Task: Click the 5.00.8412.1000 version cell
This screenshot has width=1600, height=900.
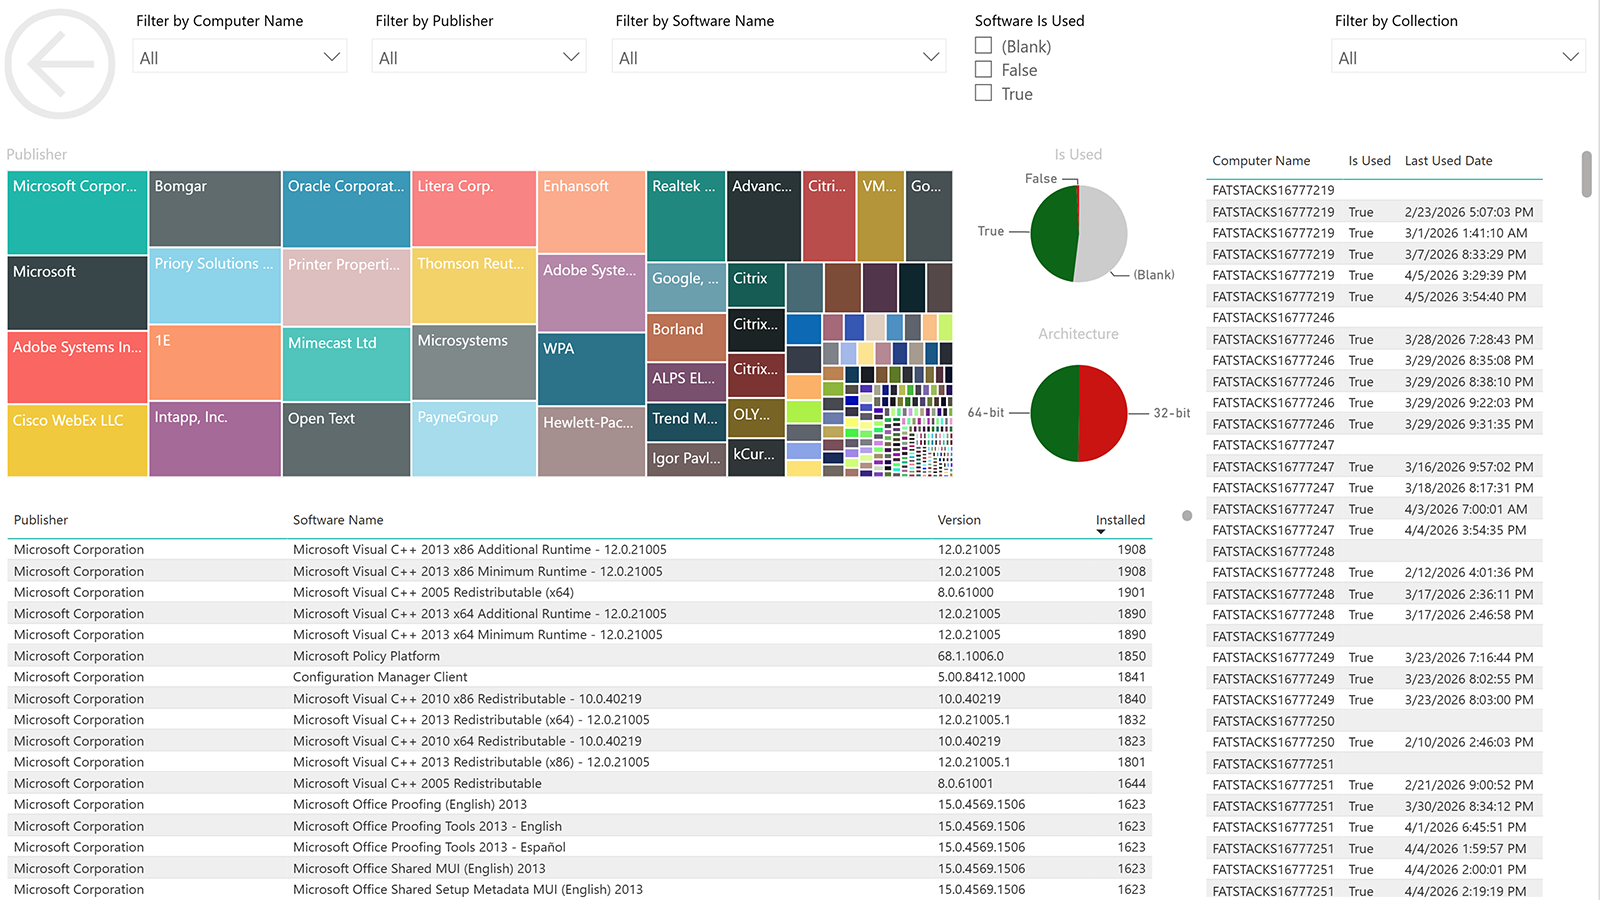Action: point(981,677)
